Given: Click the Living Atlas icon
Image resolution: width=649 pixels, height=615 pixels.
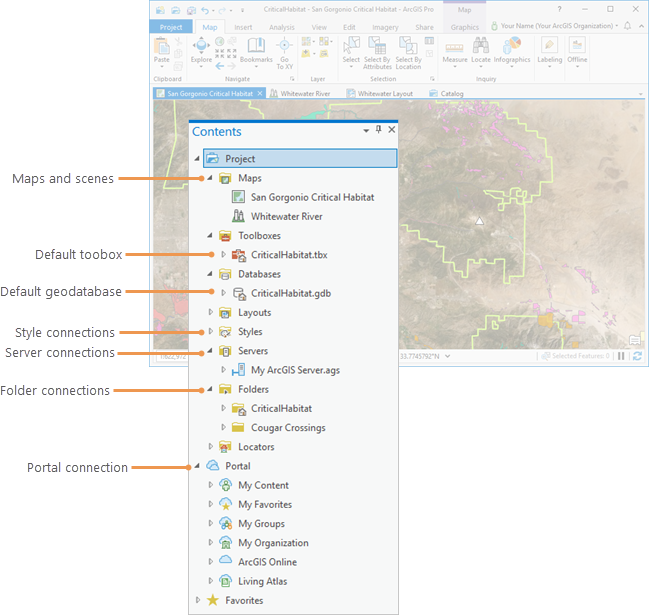Looking at the screenshot, I should click(225, 581).
